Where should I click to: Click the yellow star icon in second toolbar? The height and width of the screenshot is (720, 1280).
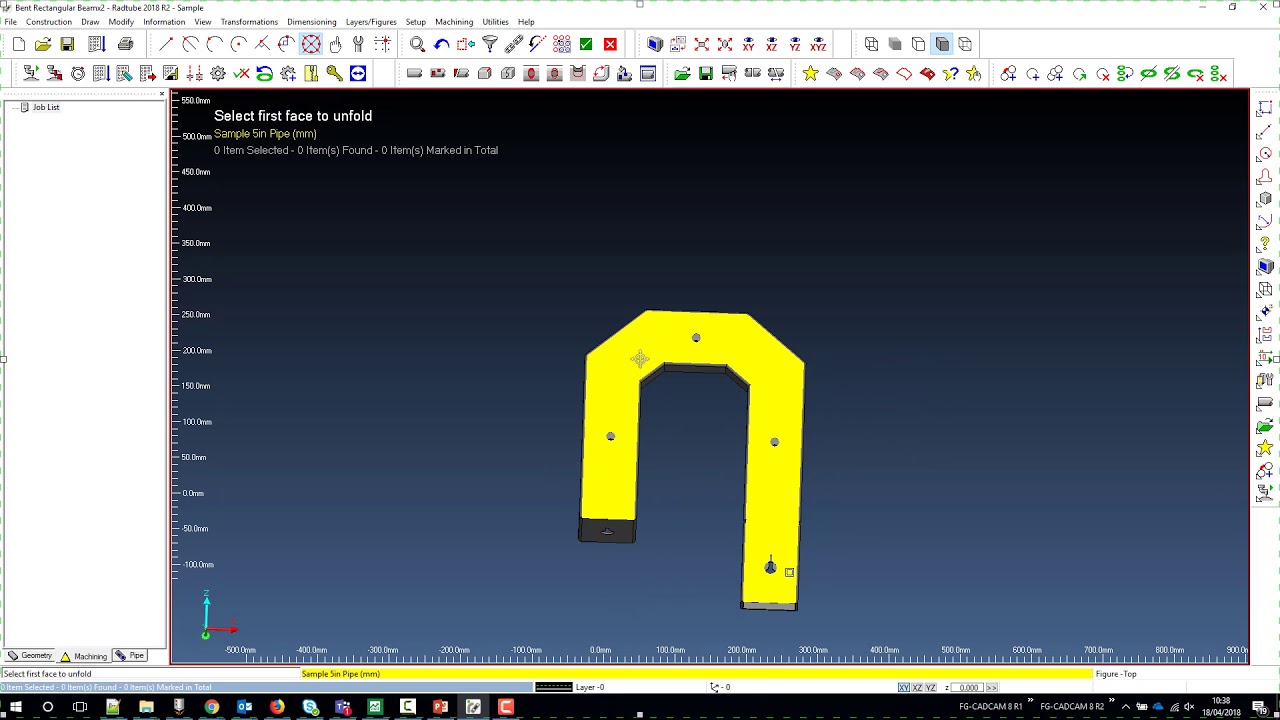[810, 74]
